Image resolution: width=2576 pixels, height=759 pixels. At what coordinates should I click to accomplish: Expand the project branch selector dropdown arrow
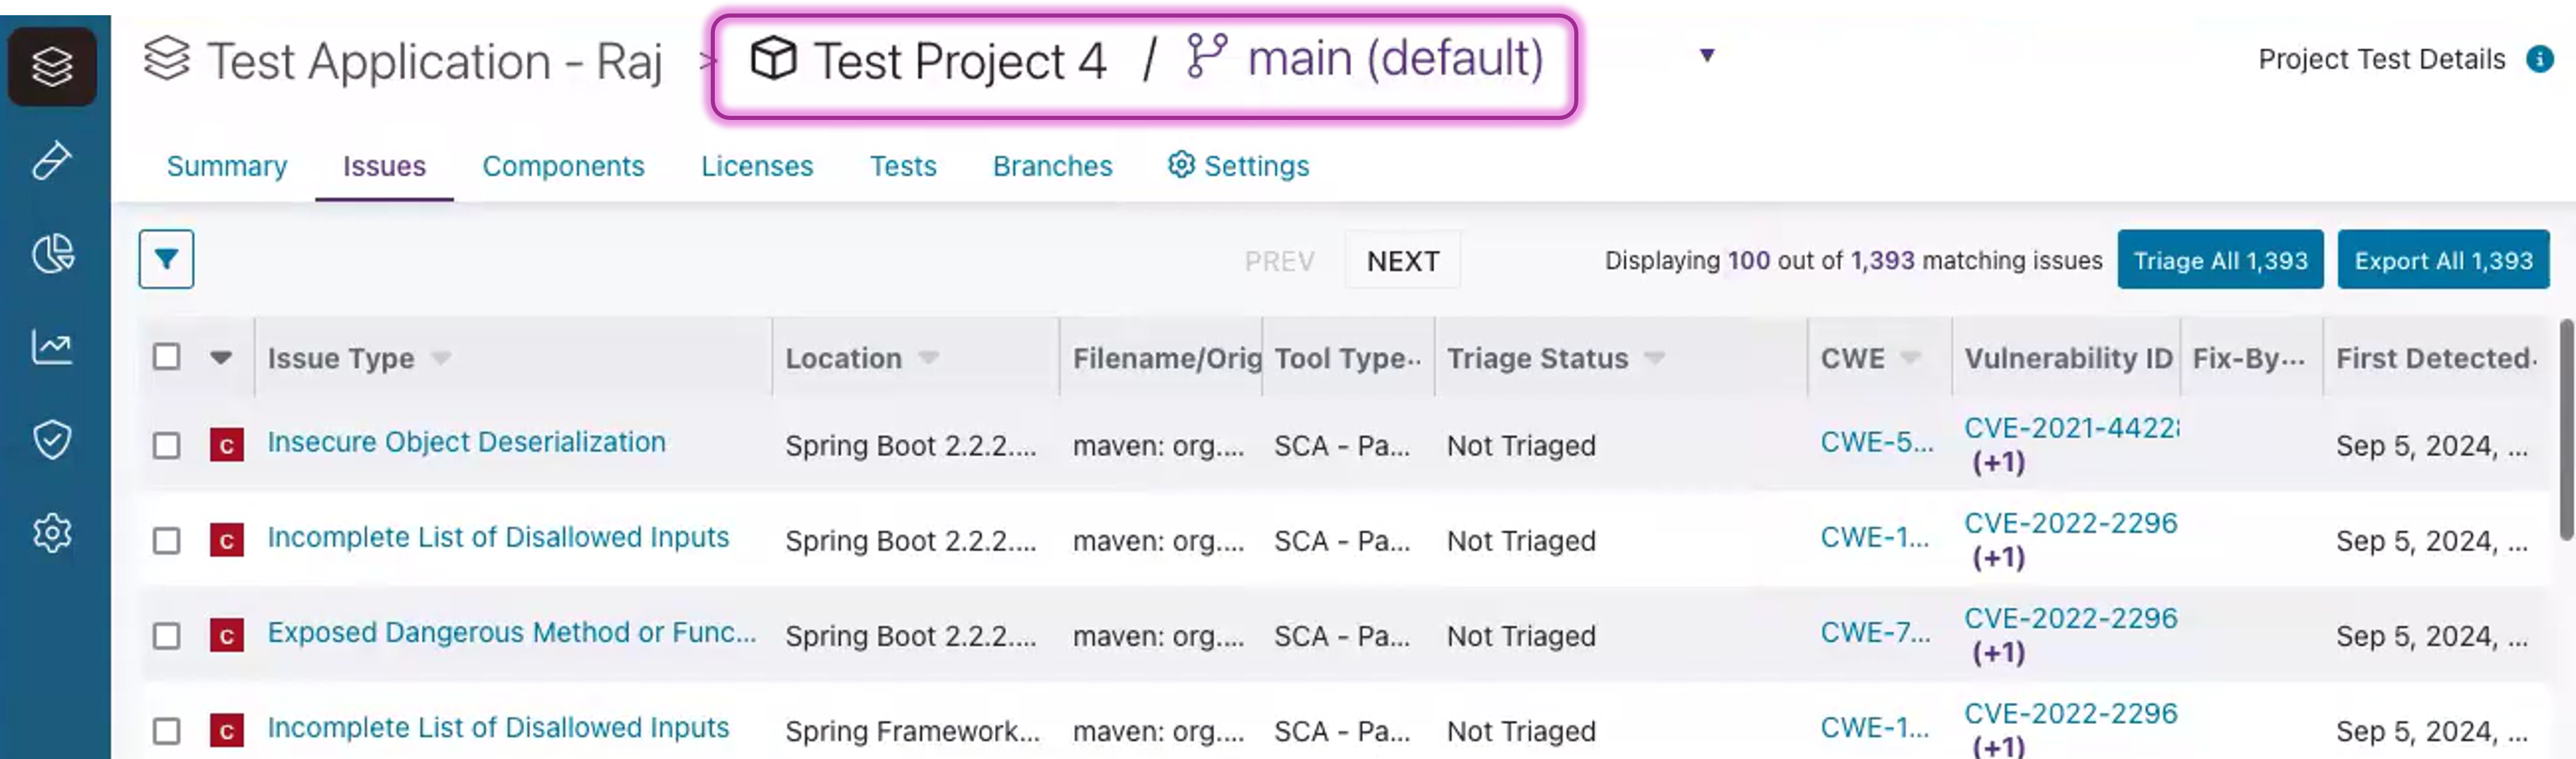point(1707,56)
